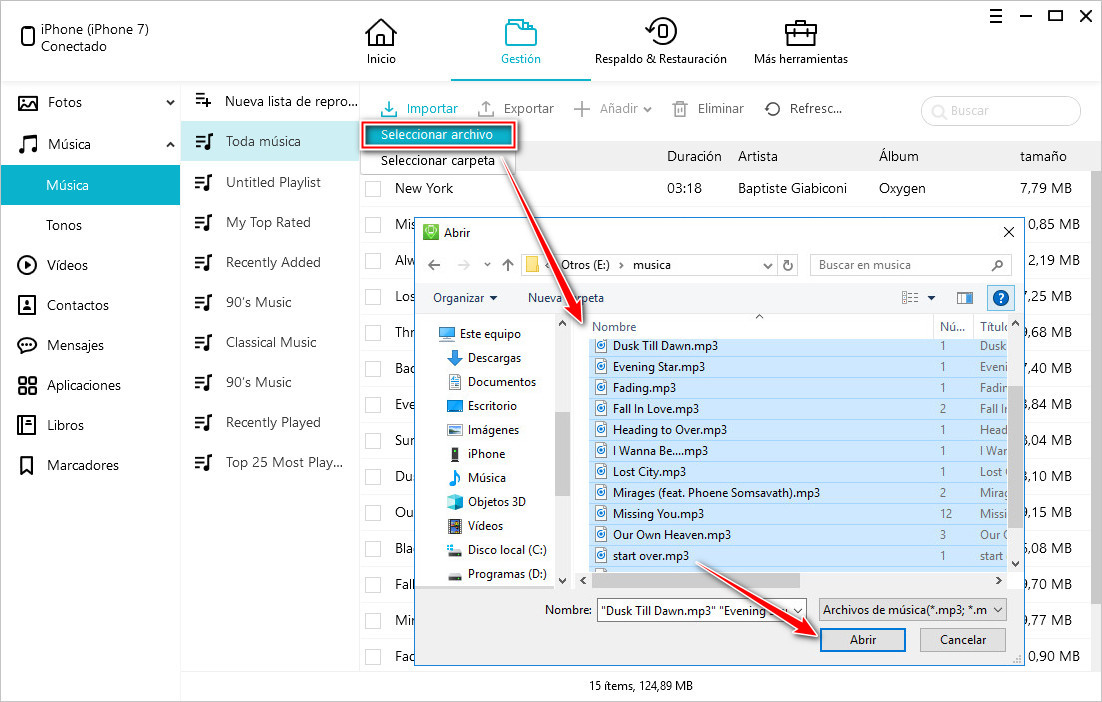1102x702 pixels.
Task: Select iPhone in navigation tree
Action: (477, 454)
